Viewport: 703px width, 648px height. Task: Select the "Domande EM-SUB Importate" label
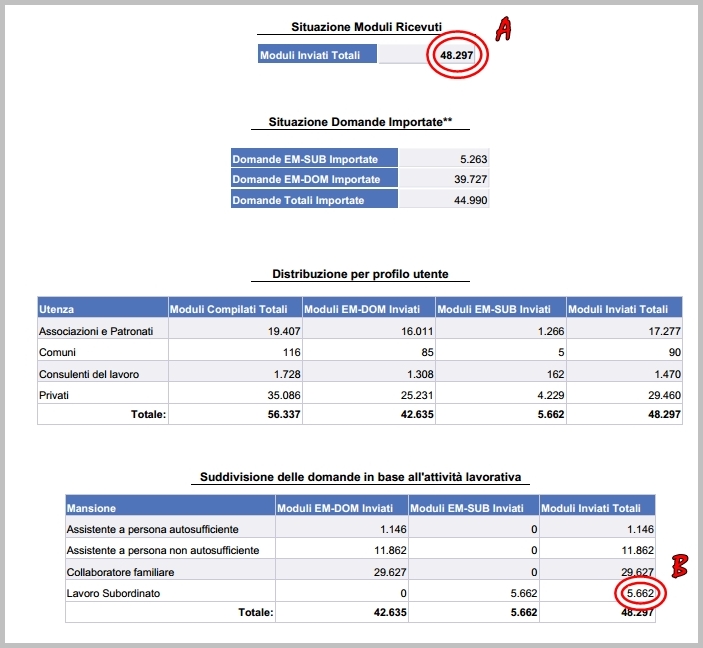[x=305, y=159]
